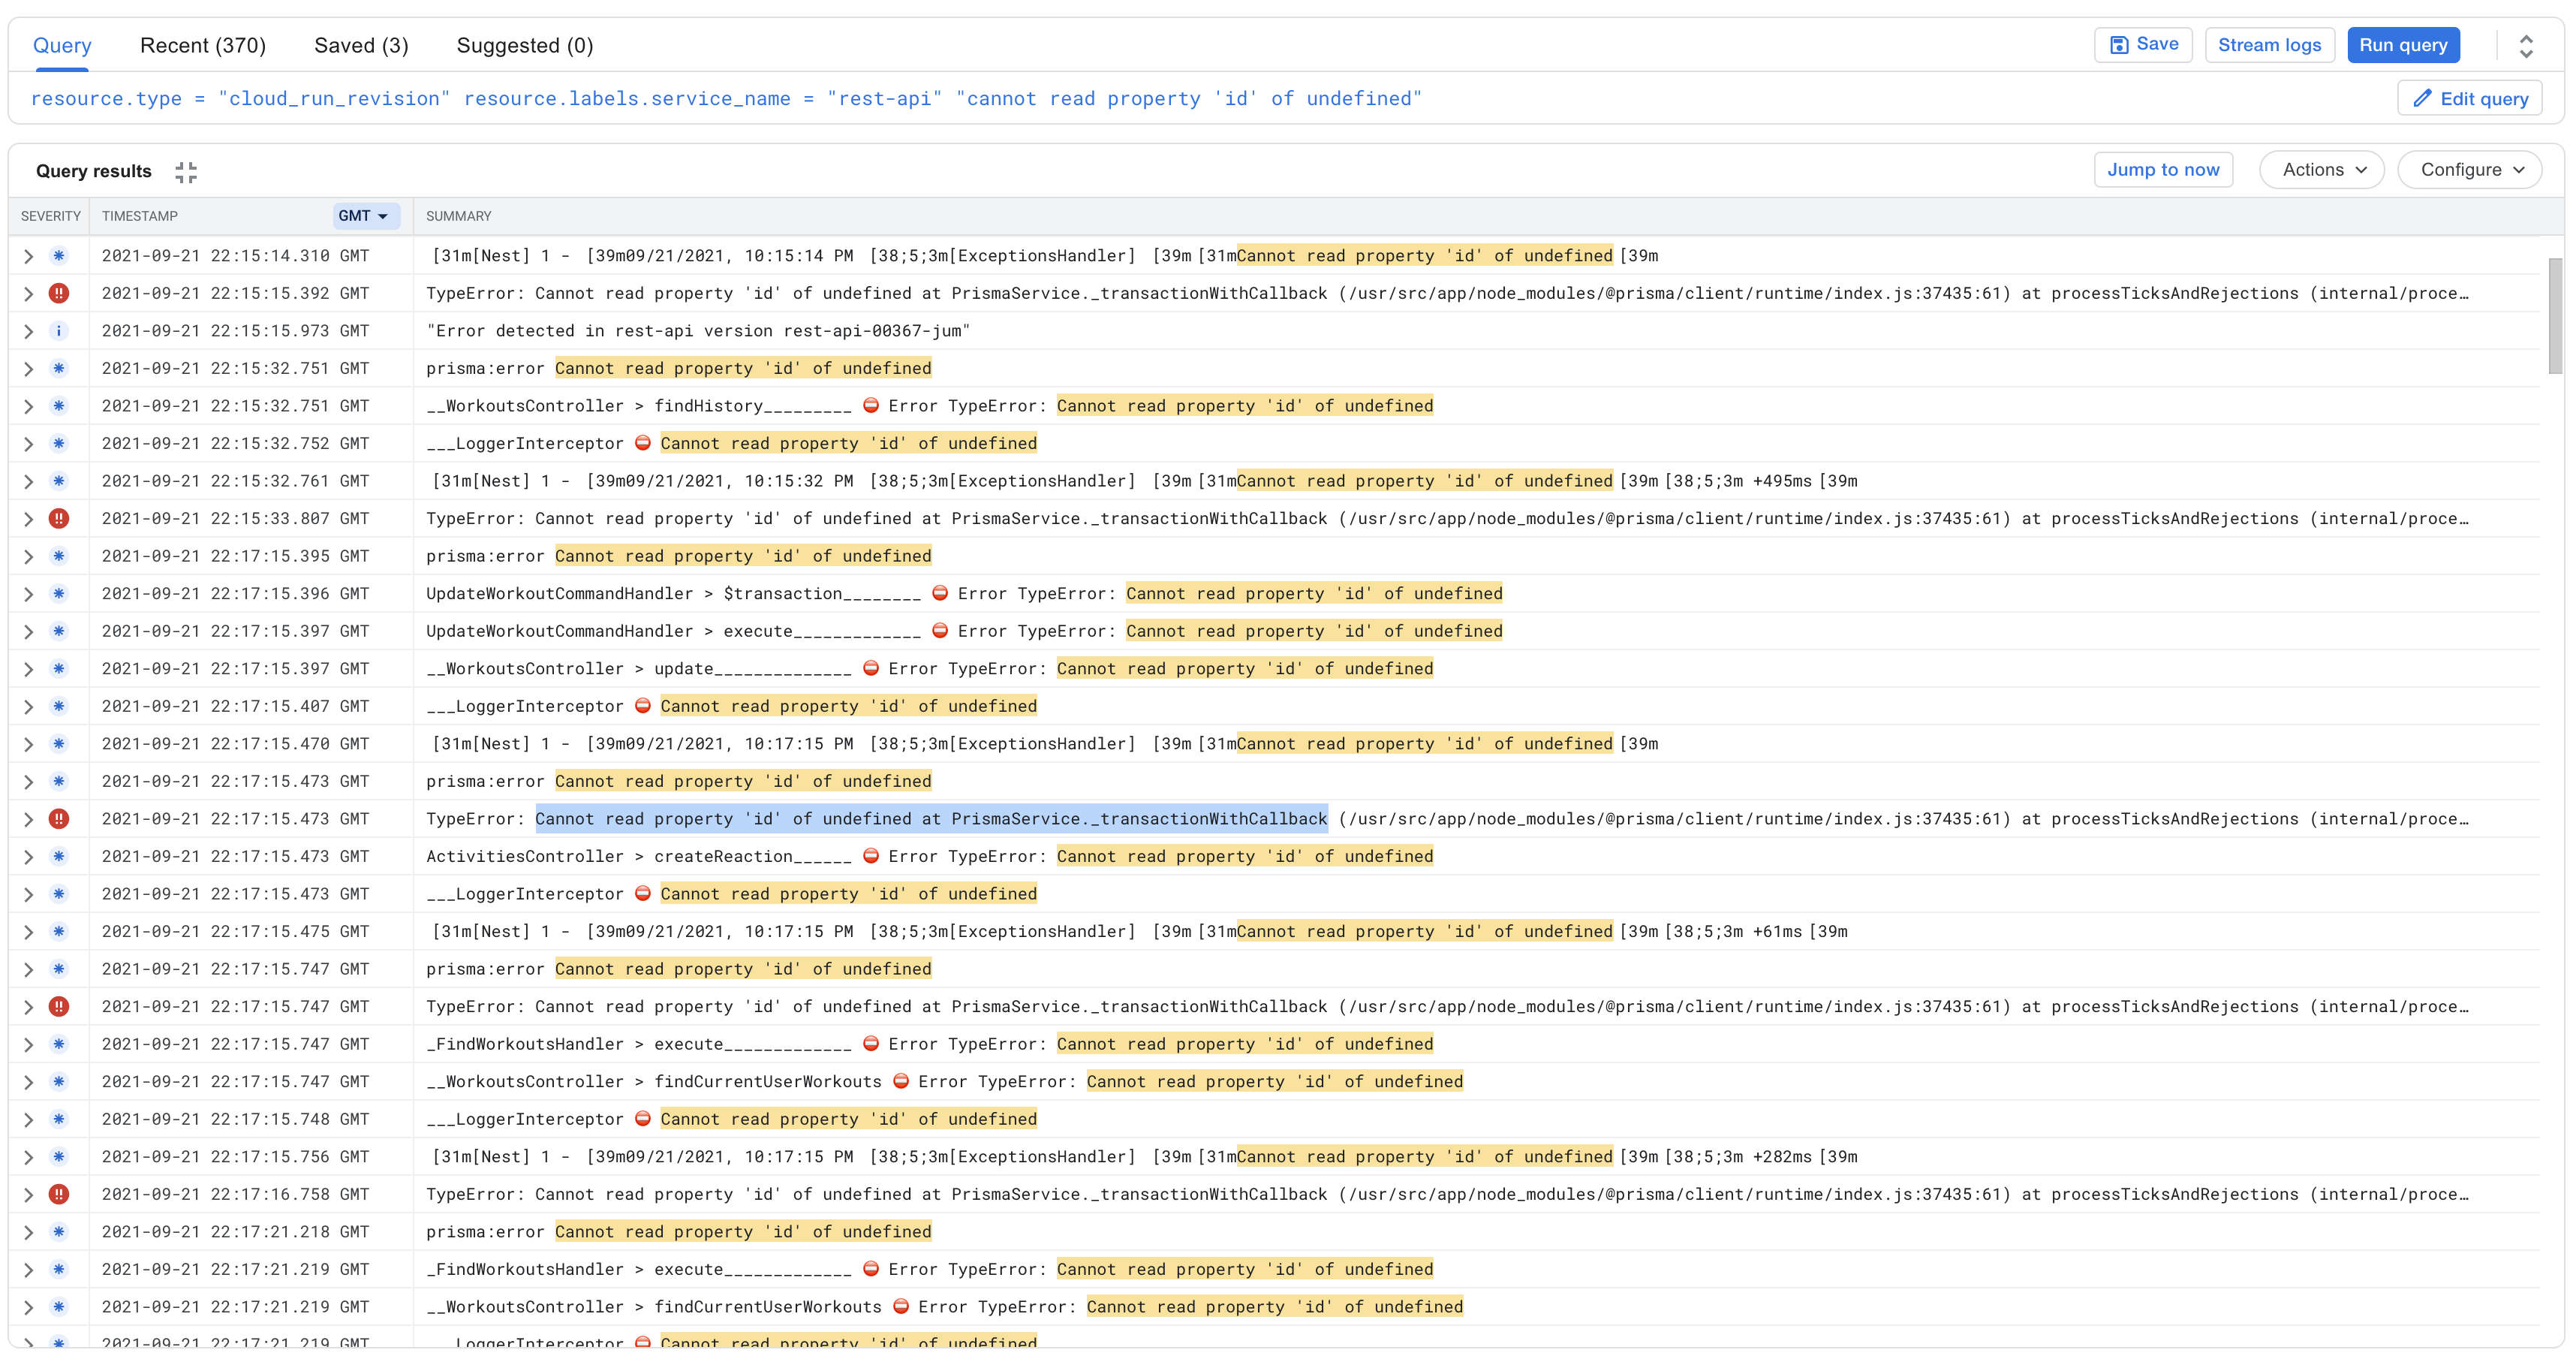Switch to the Recent (370) tab
This screenshot has width=2576, height=1362.
(x=202, y=45)
